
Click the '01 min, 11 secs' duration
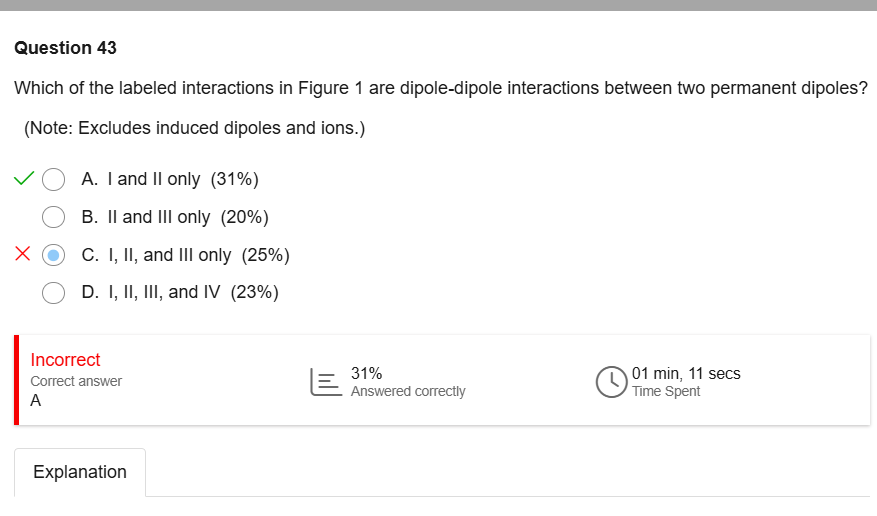coord(686,373)
